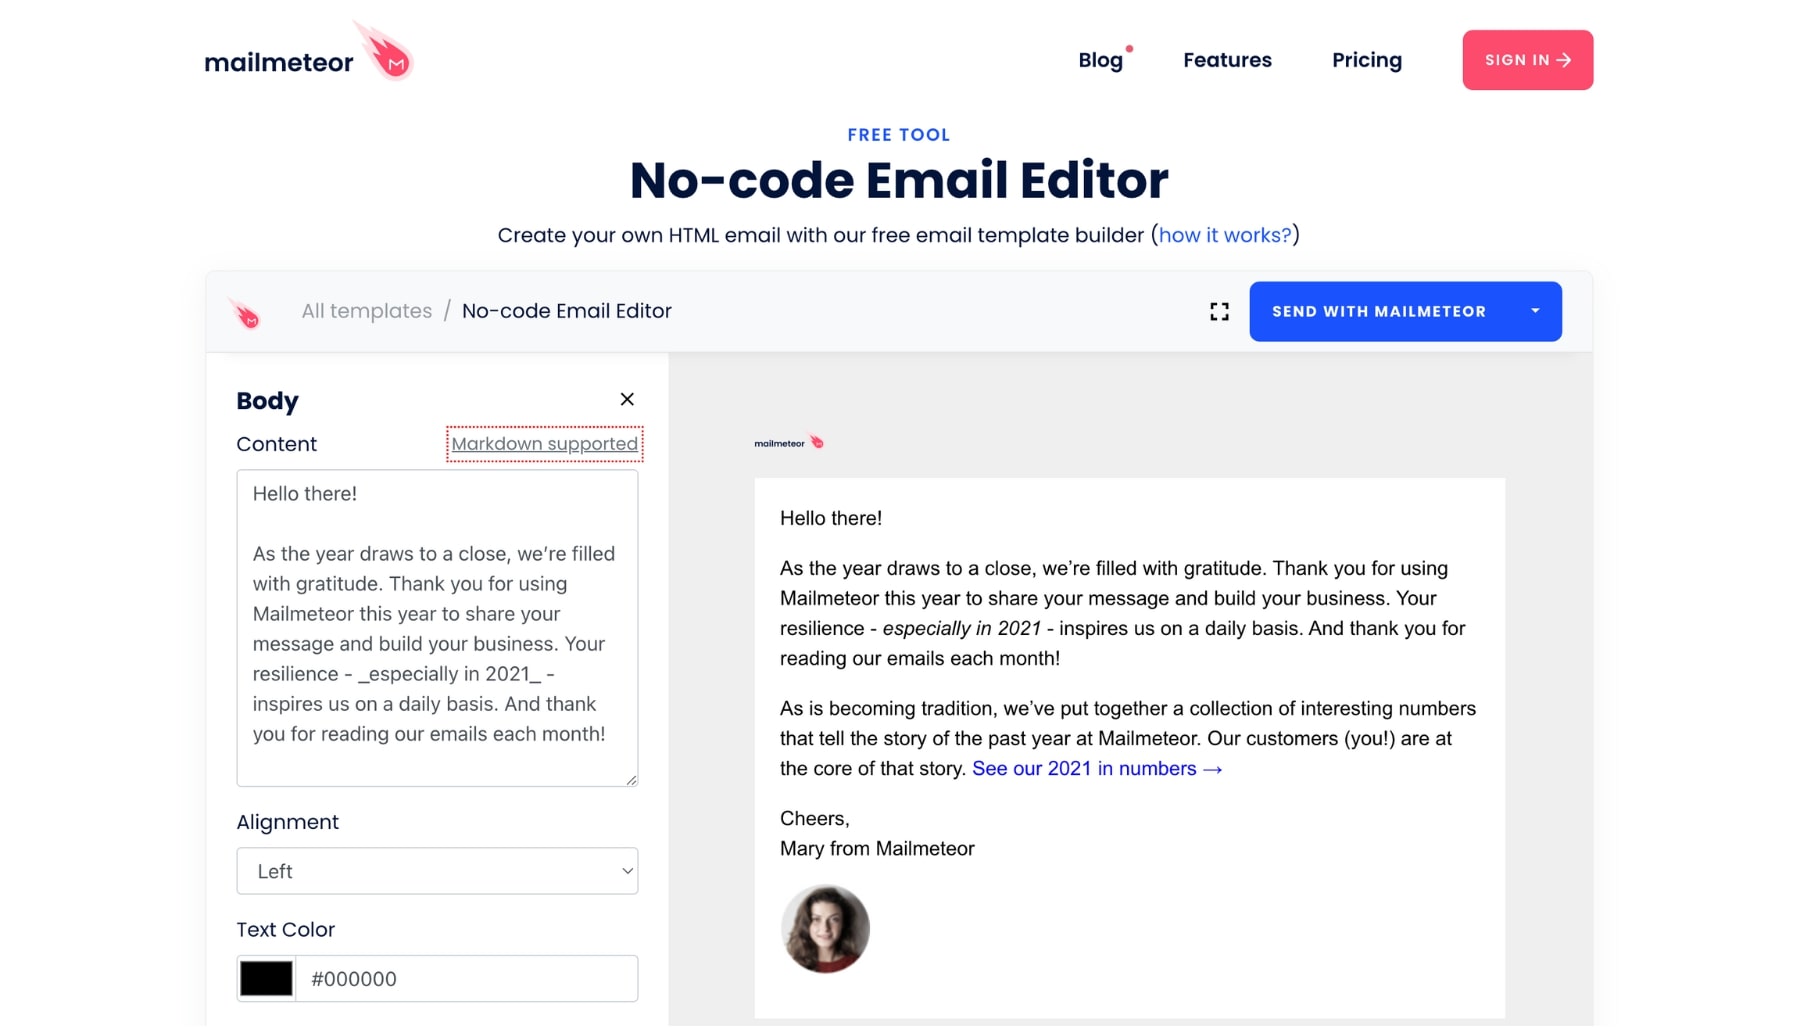The height and width of the screenshot is (1027, 1800).
Task: Click the meteor icon in editor toolbar
Action: click(246, 313)
